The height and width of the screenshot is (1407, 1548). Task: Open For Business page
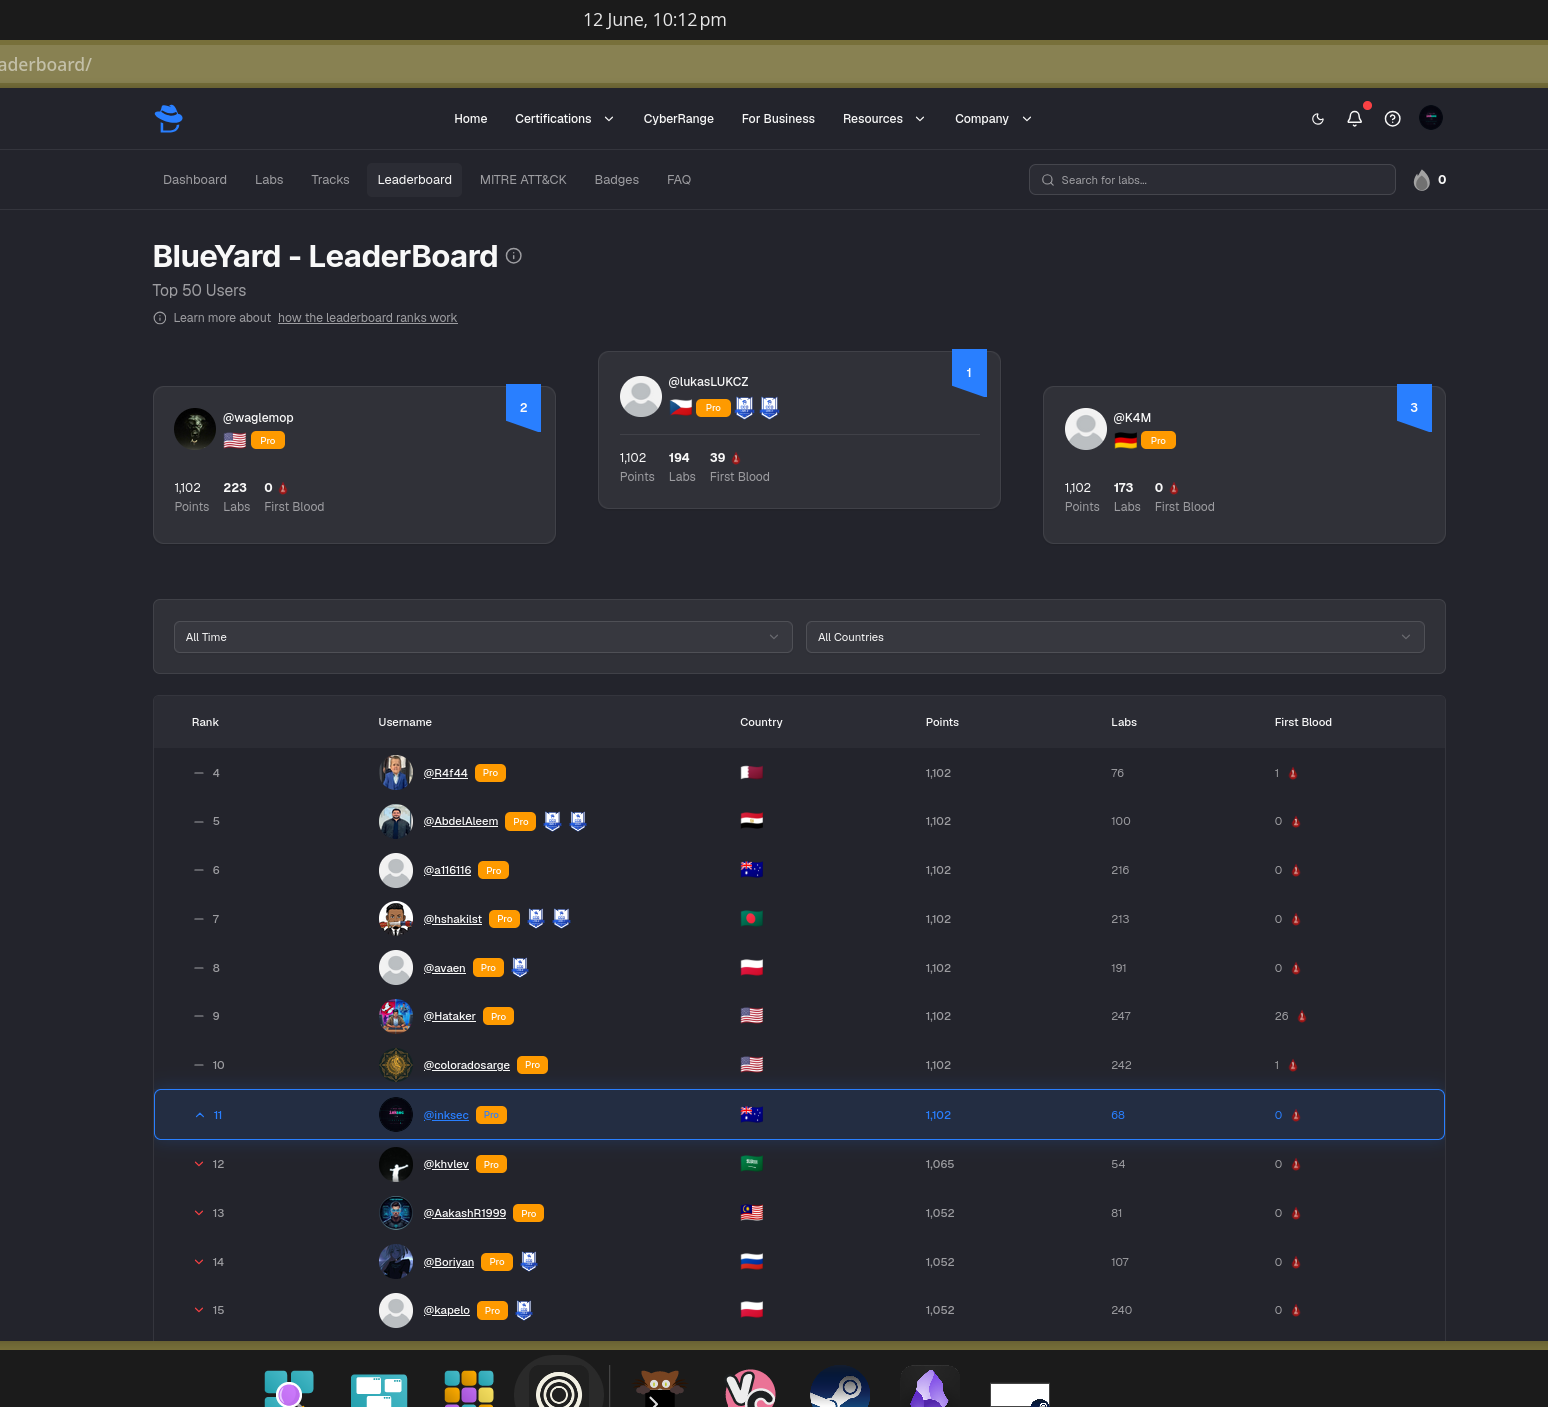coord(778,119)
